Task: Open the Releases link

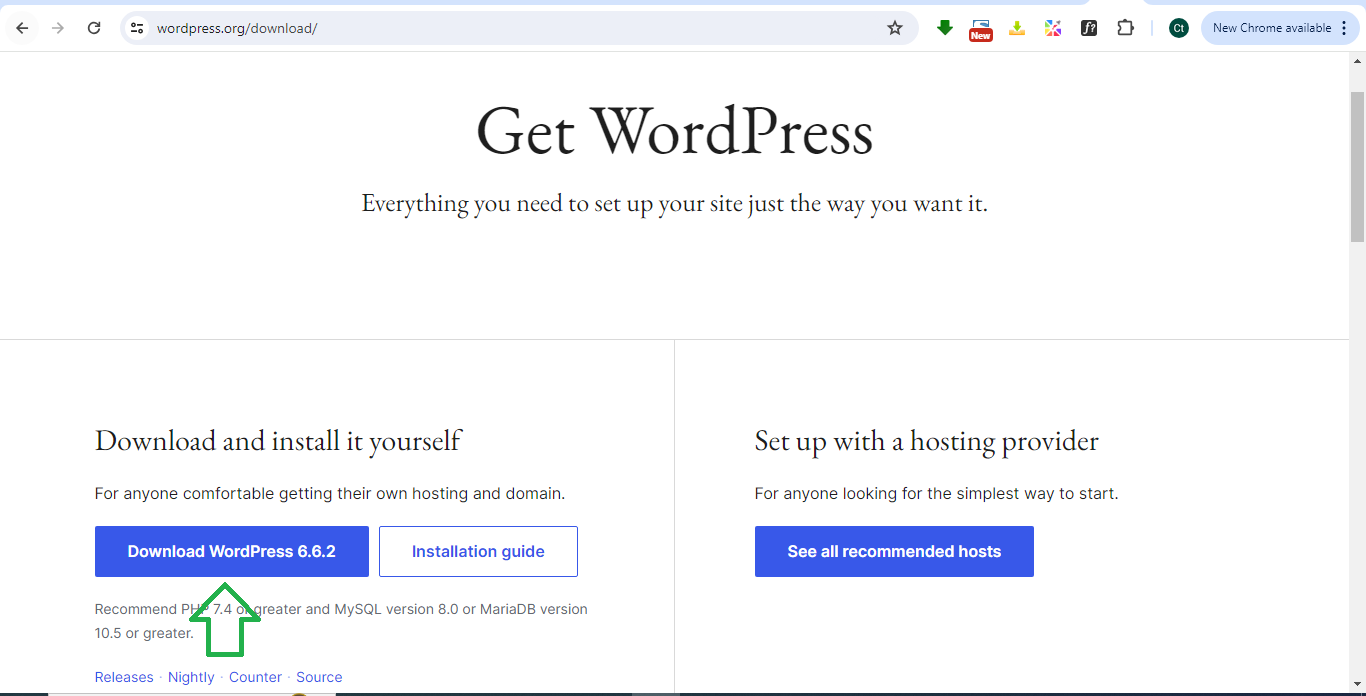Action: (x=124, y=677)
